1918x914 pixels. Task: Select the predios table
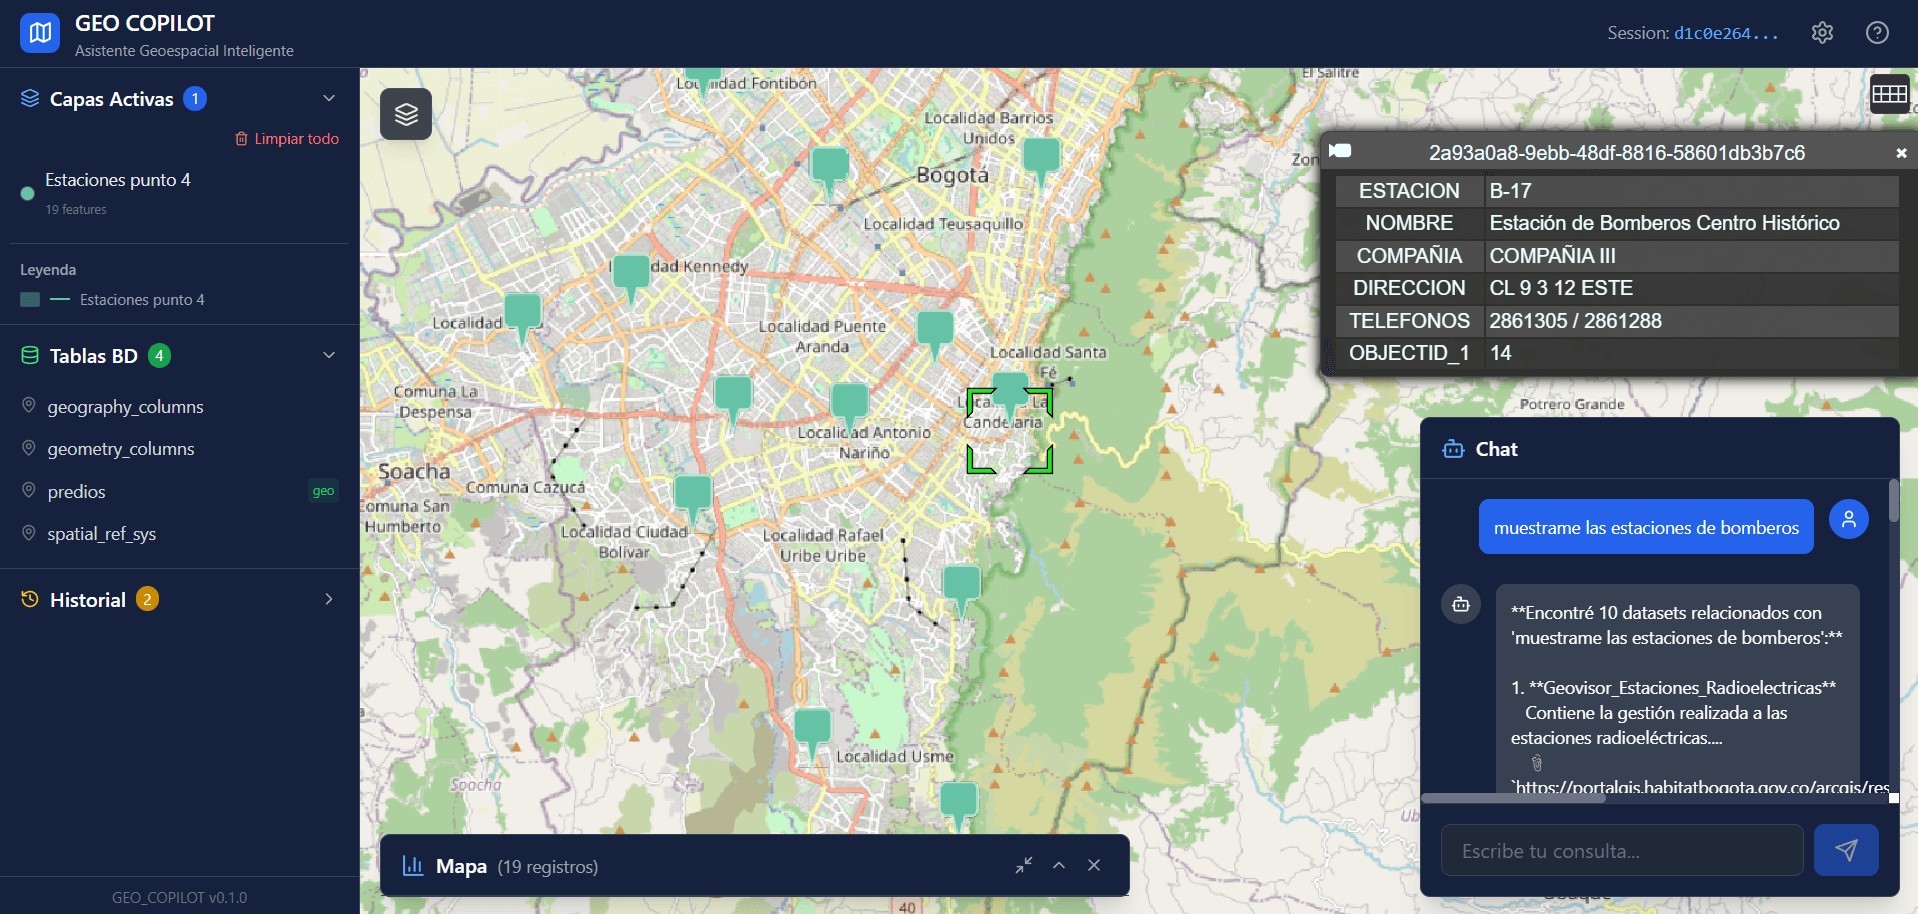coord(76,492)
